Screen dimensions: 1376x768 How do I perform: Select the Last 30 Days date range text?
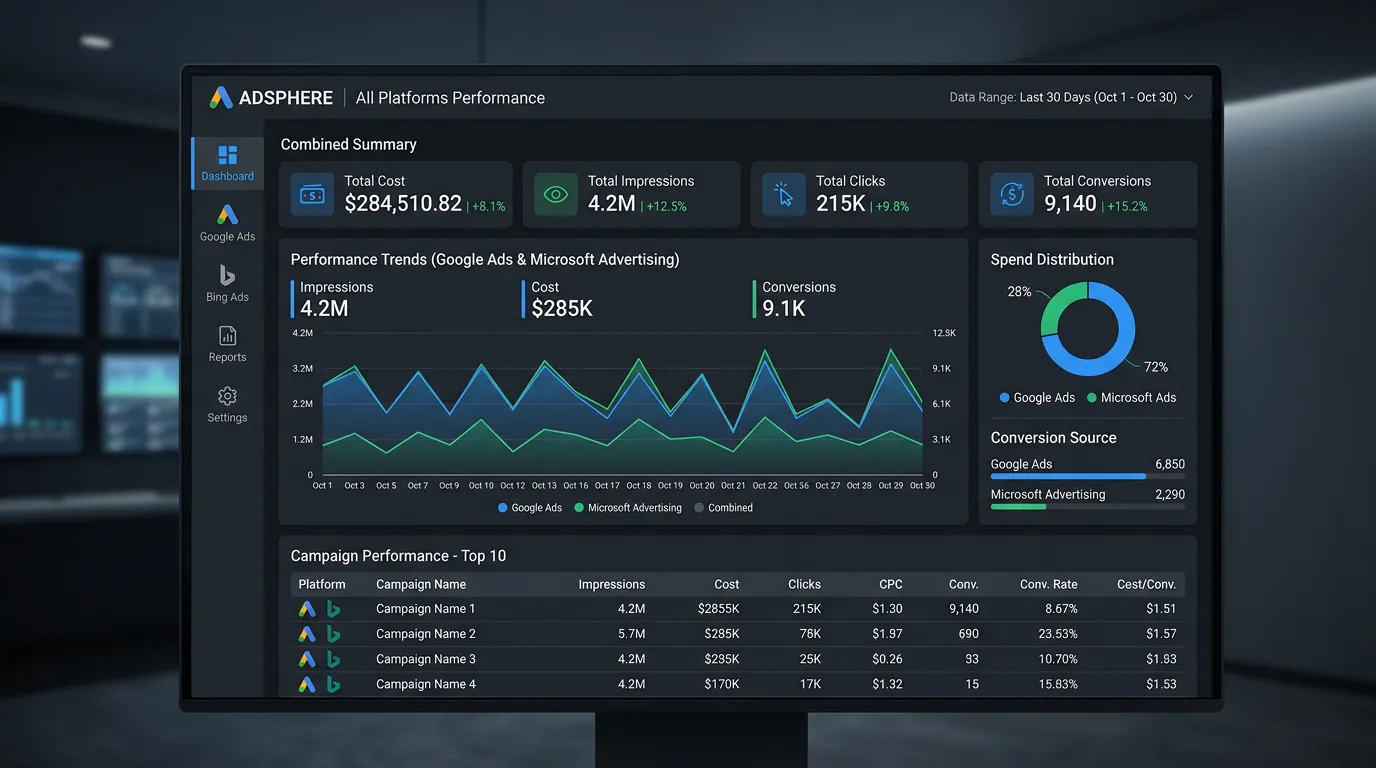pos(1098,98)
